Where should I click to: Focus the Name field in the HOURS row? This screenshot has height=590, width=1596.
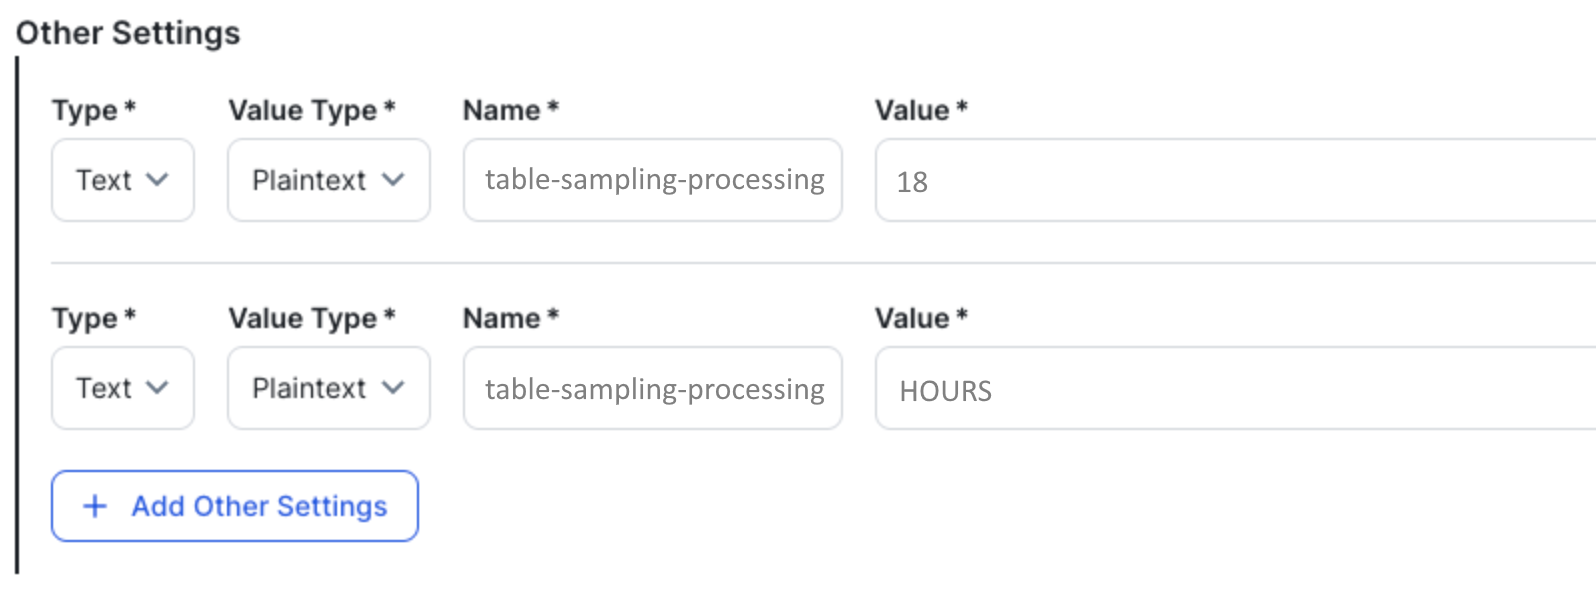click(652, 388)
